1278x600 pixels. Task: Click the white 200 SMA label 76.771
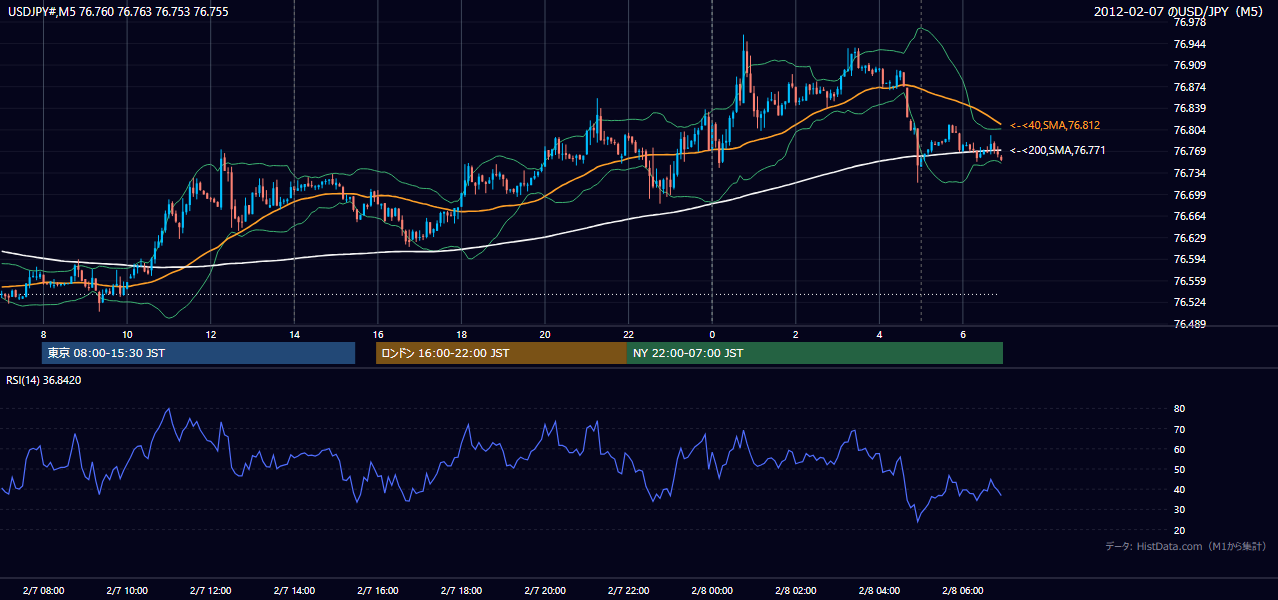pos(1058,150)
